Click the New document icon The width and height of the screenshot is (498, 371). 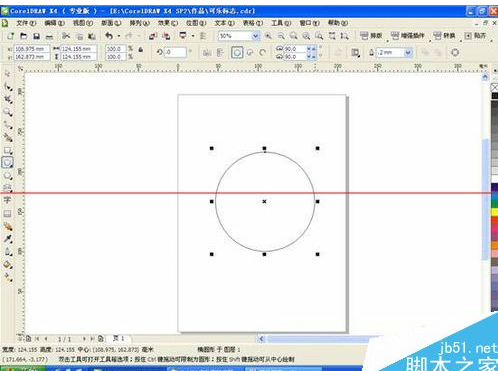tap(11, 36)
